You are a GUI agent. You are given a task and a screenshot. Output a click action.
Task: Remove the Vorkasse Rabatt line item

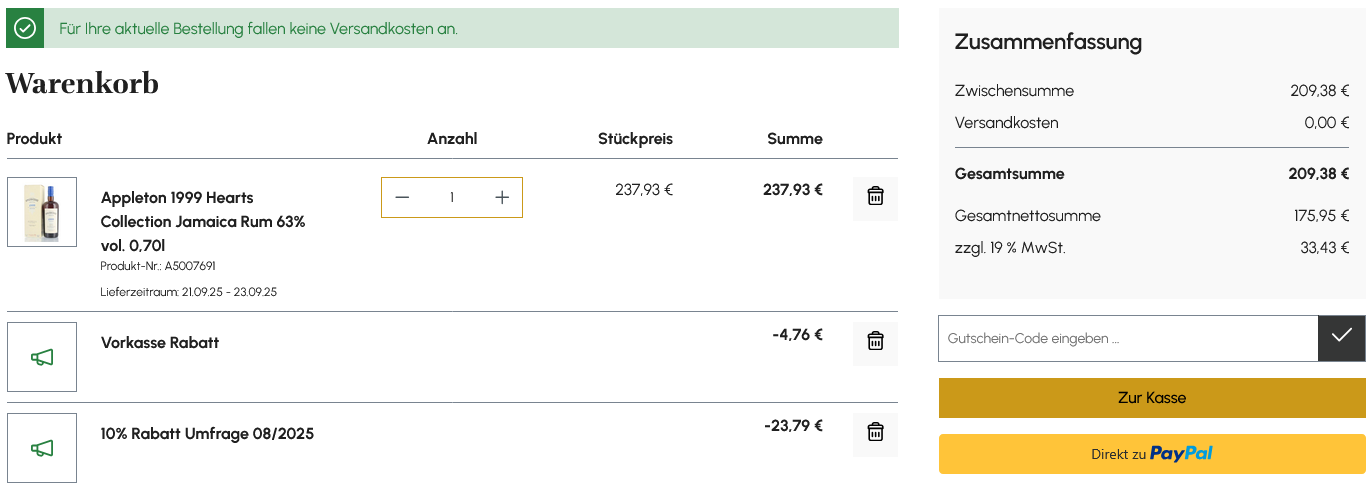875,342
